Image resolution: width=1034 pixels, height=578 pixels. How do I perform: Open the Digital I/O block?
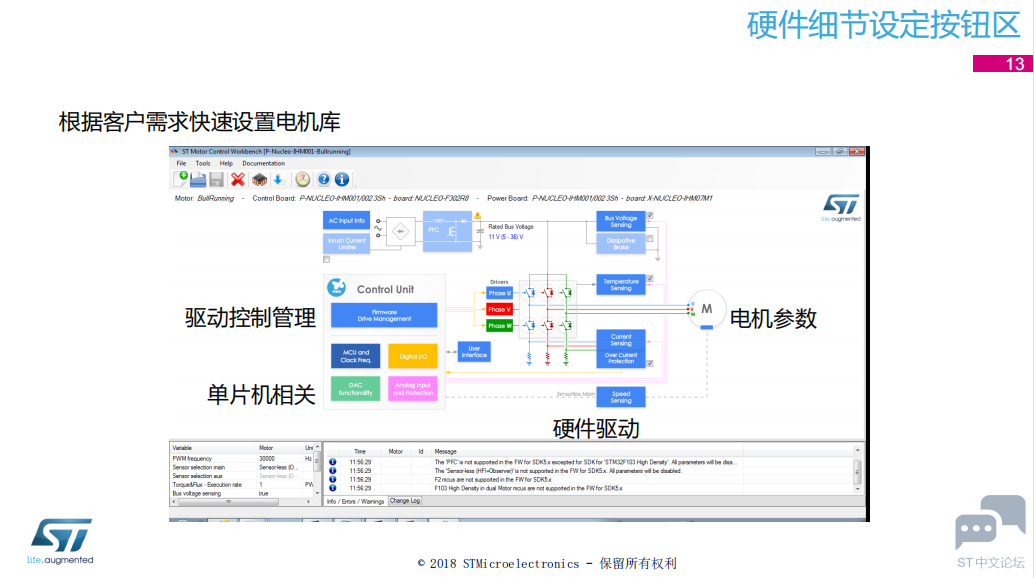point(413,356)
